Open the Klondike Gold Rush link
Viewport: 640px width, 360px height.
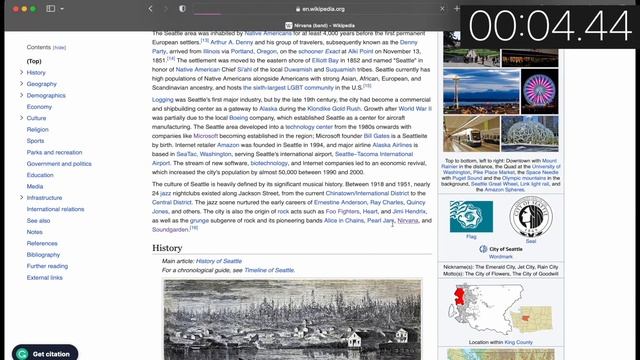coord(334,109)
